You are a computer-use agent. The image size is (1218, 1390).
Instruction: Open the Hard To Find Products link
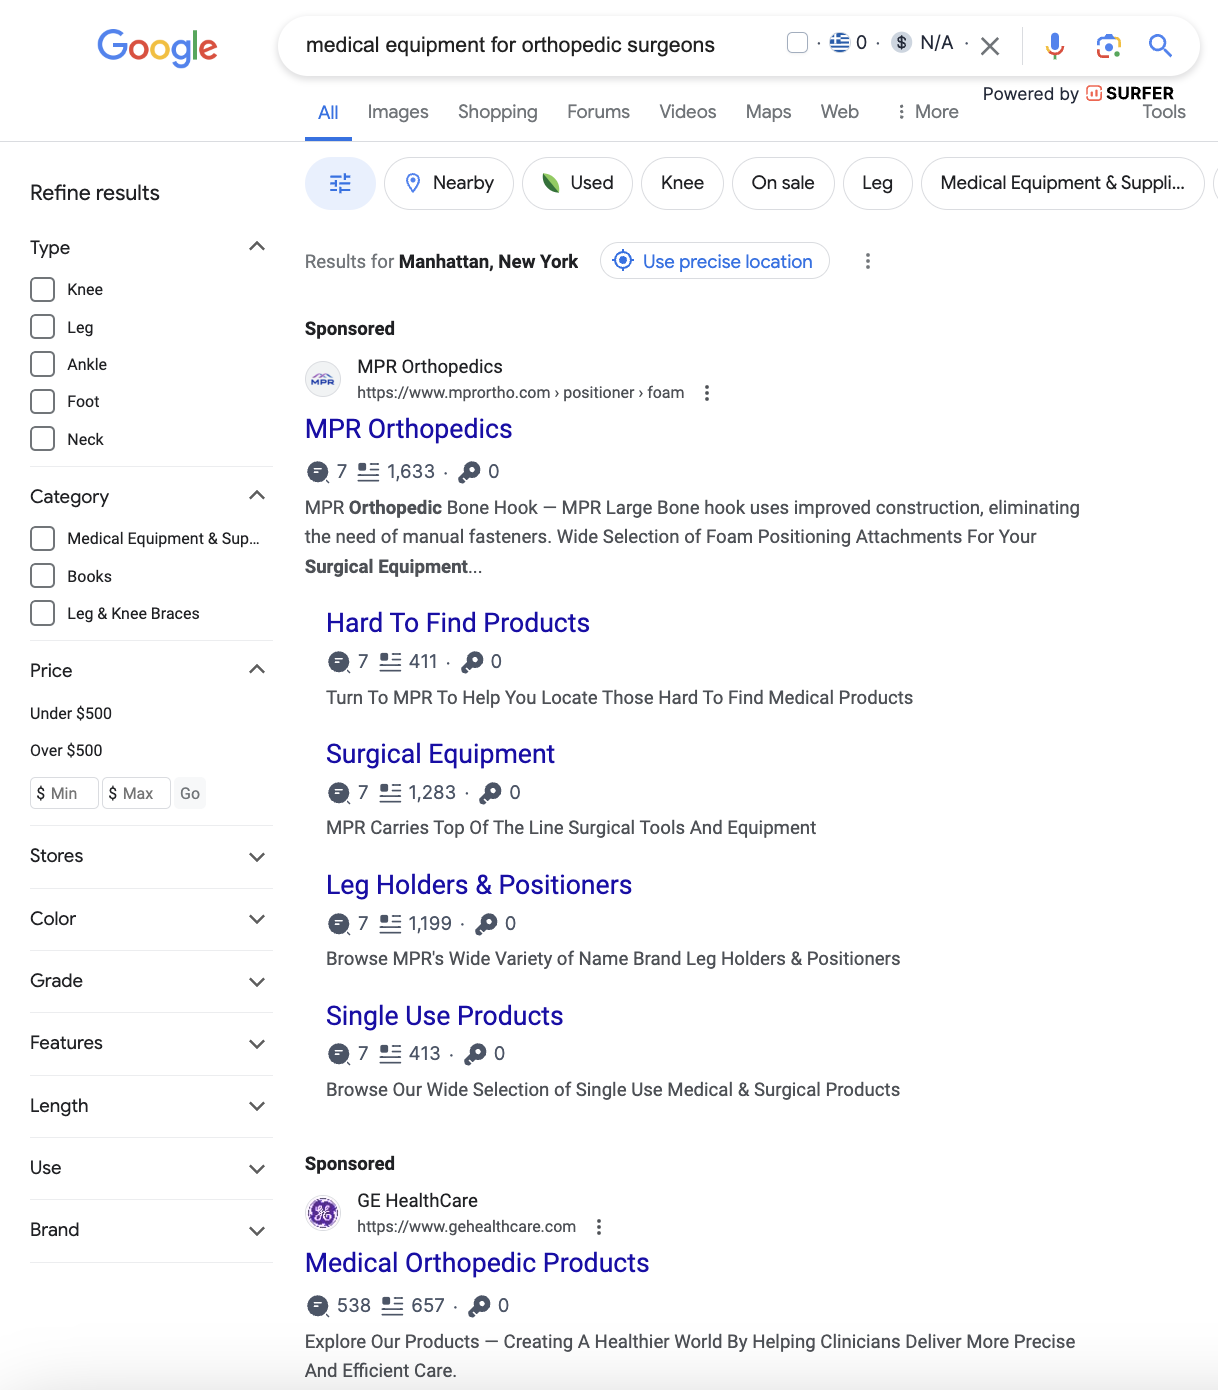(x=458, y=623)
